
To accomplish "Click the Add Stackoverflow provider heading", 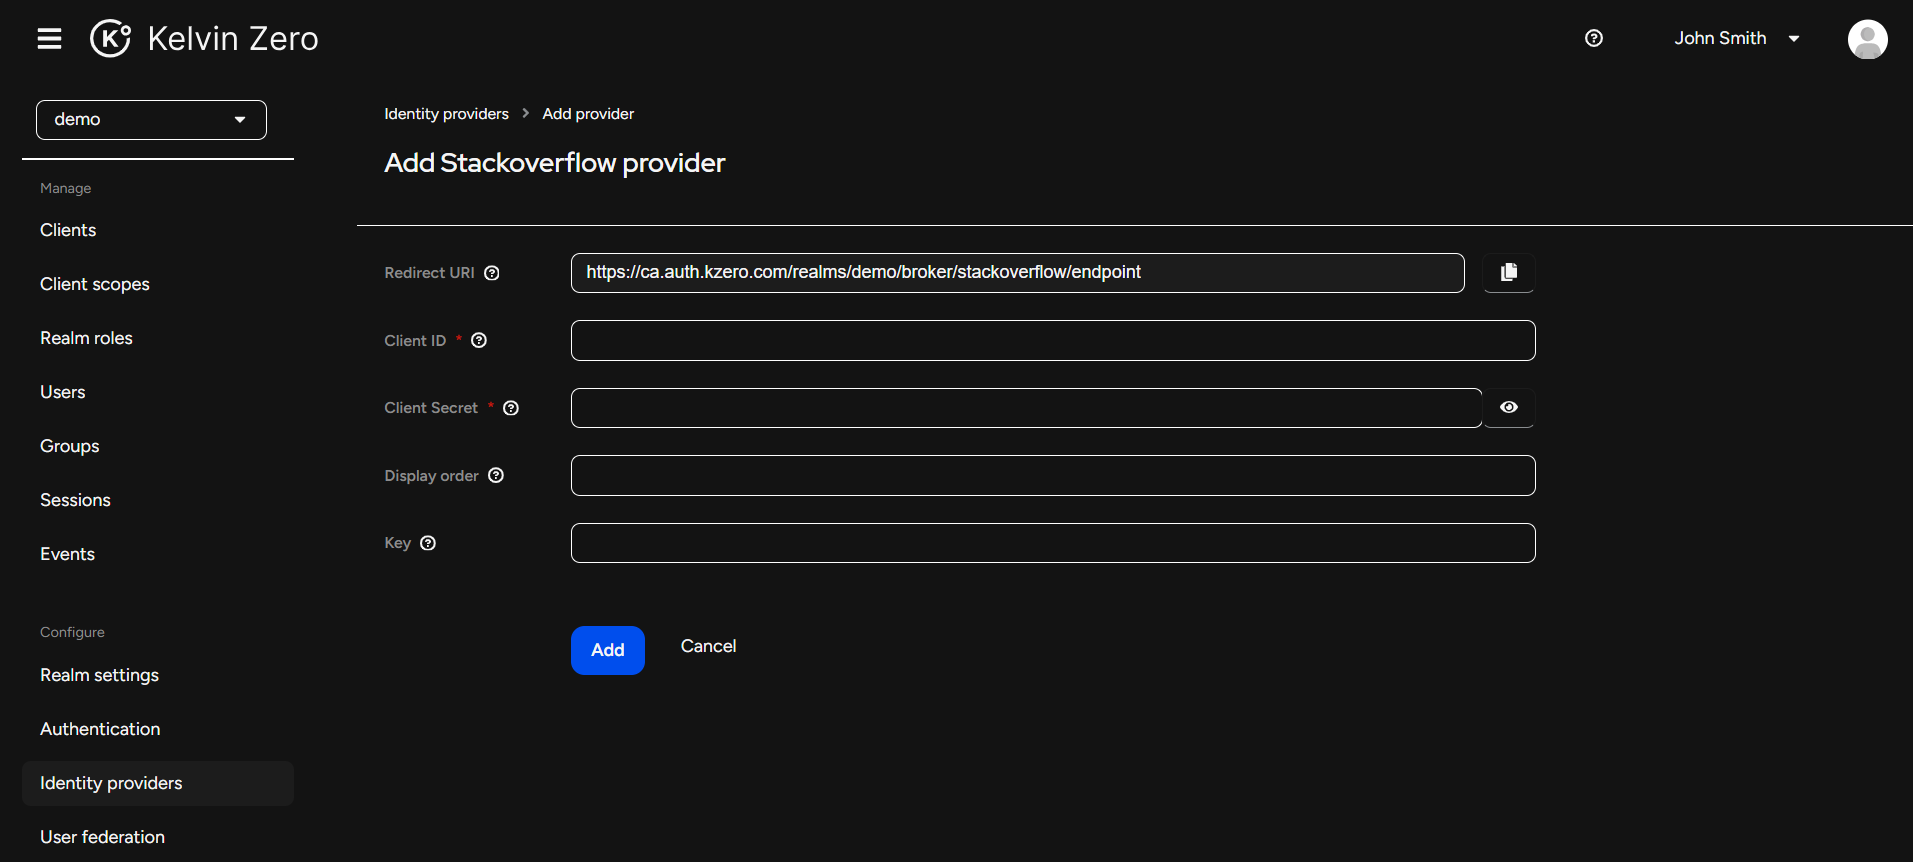I will [555, 163].
